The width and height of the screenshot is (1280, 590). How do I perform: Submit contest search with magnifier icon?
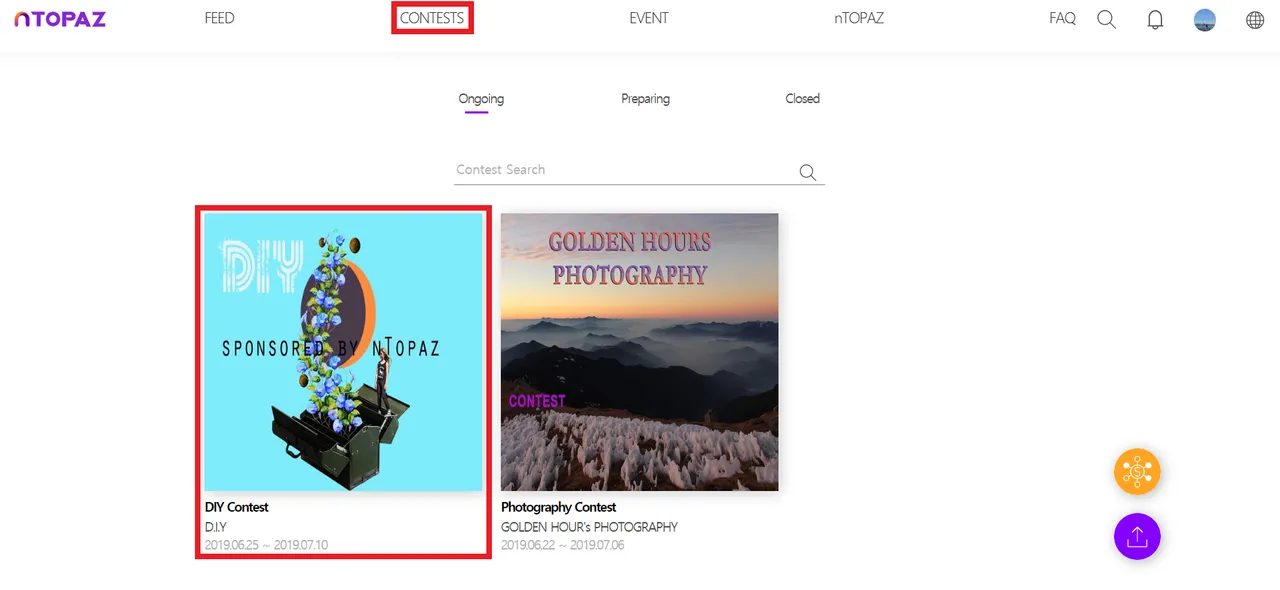point(808,173)
